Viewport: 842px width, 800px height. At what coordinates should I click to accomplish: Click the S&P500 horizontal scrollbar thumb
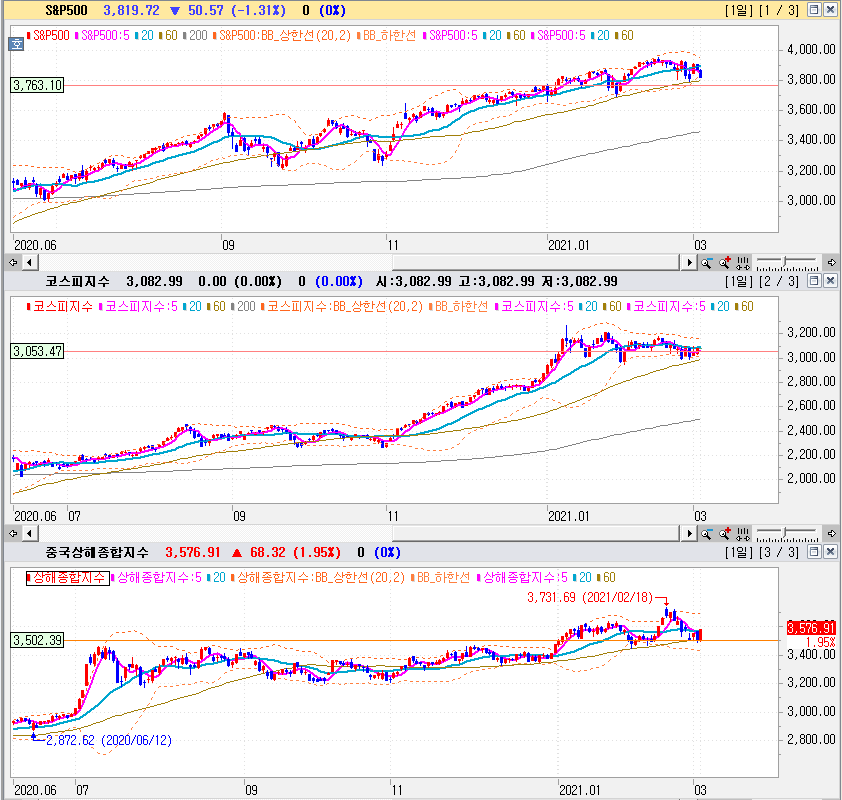[536, 263]
